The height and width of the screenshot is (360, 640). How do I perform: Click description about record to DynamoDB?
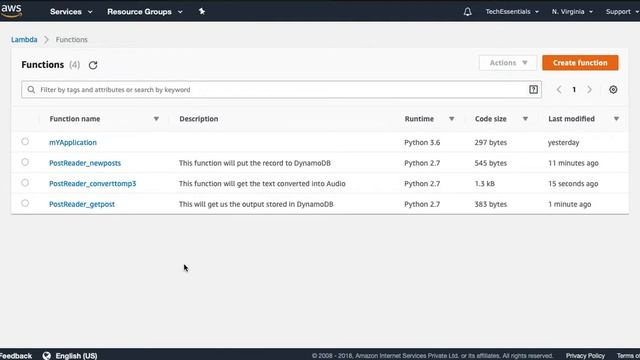coord(255,163)
